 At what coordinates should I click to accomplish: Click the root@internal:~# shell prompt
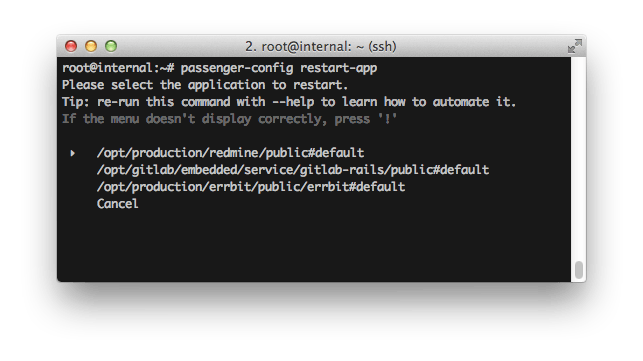(x=118, y=68)
